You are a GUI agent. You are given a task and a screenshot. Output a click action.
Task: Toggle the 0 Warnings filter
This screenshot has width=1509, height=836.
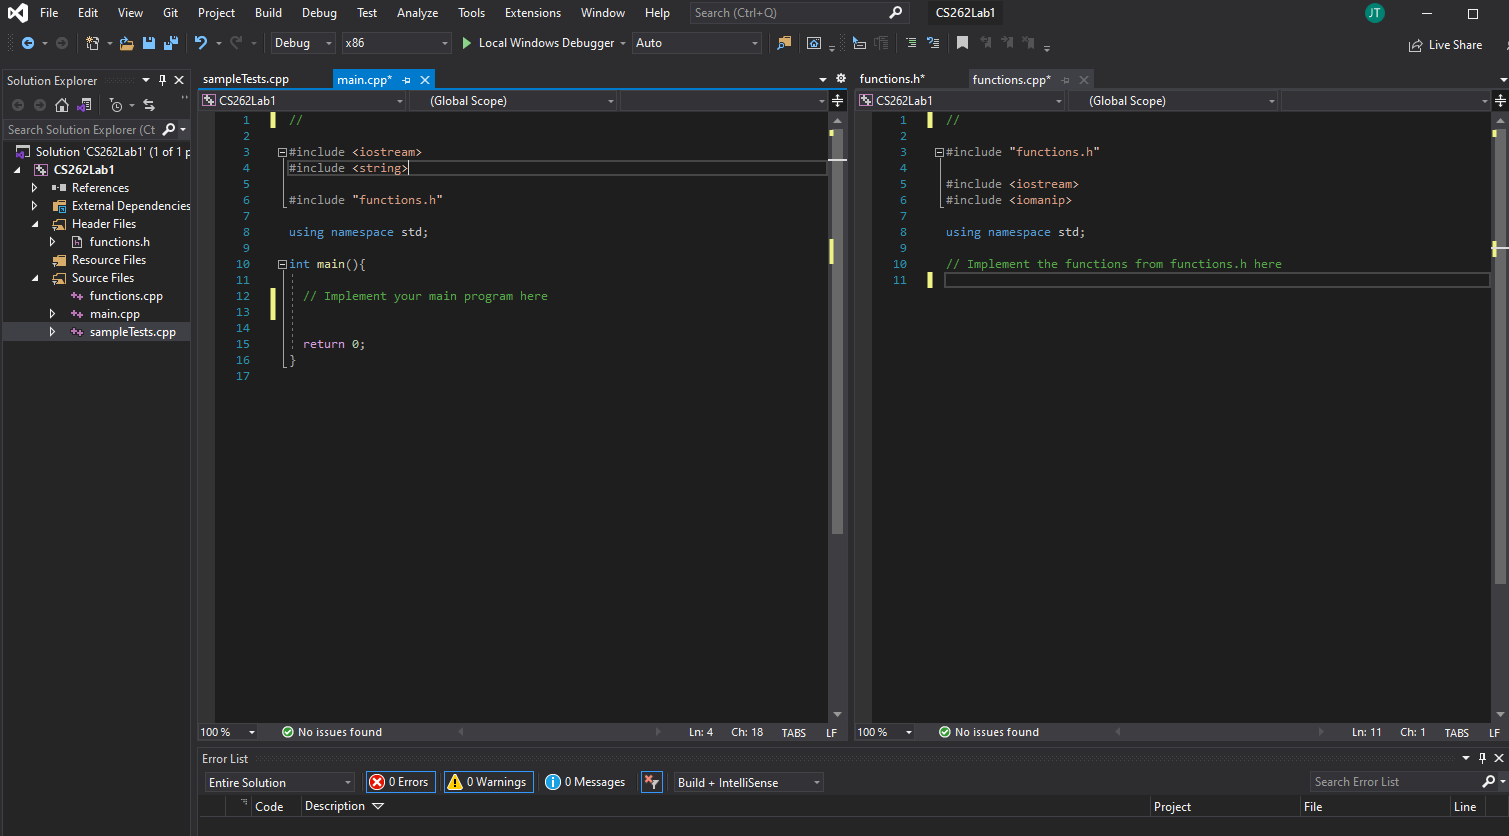[488, 782]
